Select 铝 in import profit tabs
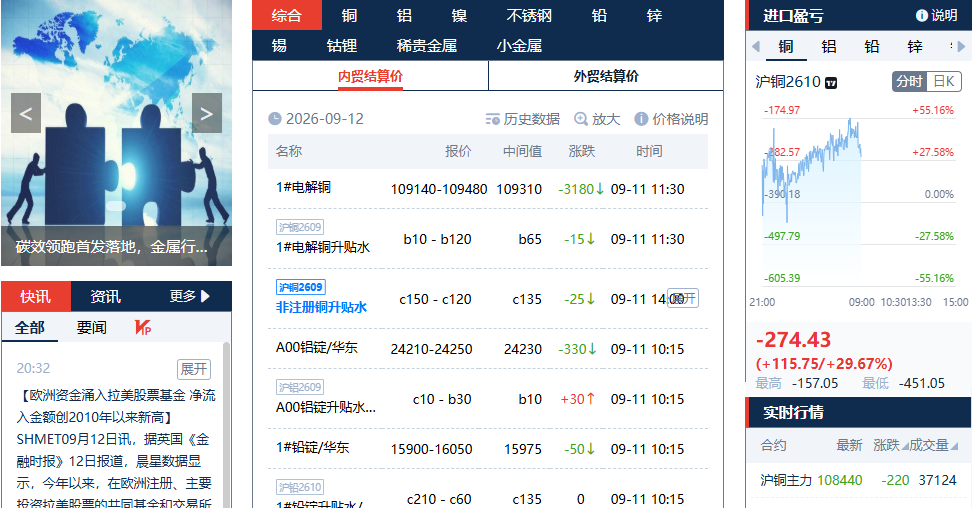 (x=829, y=47)
